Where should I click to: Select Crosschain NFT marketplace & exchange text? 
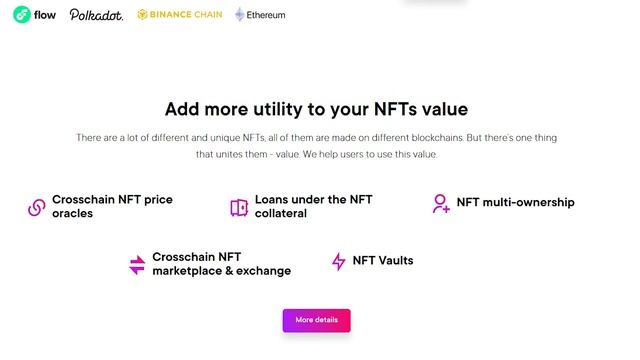click(222, 264)
